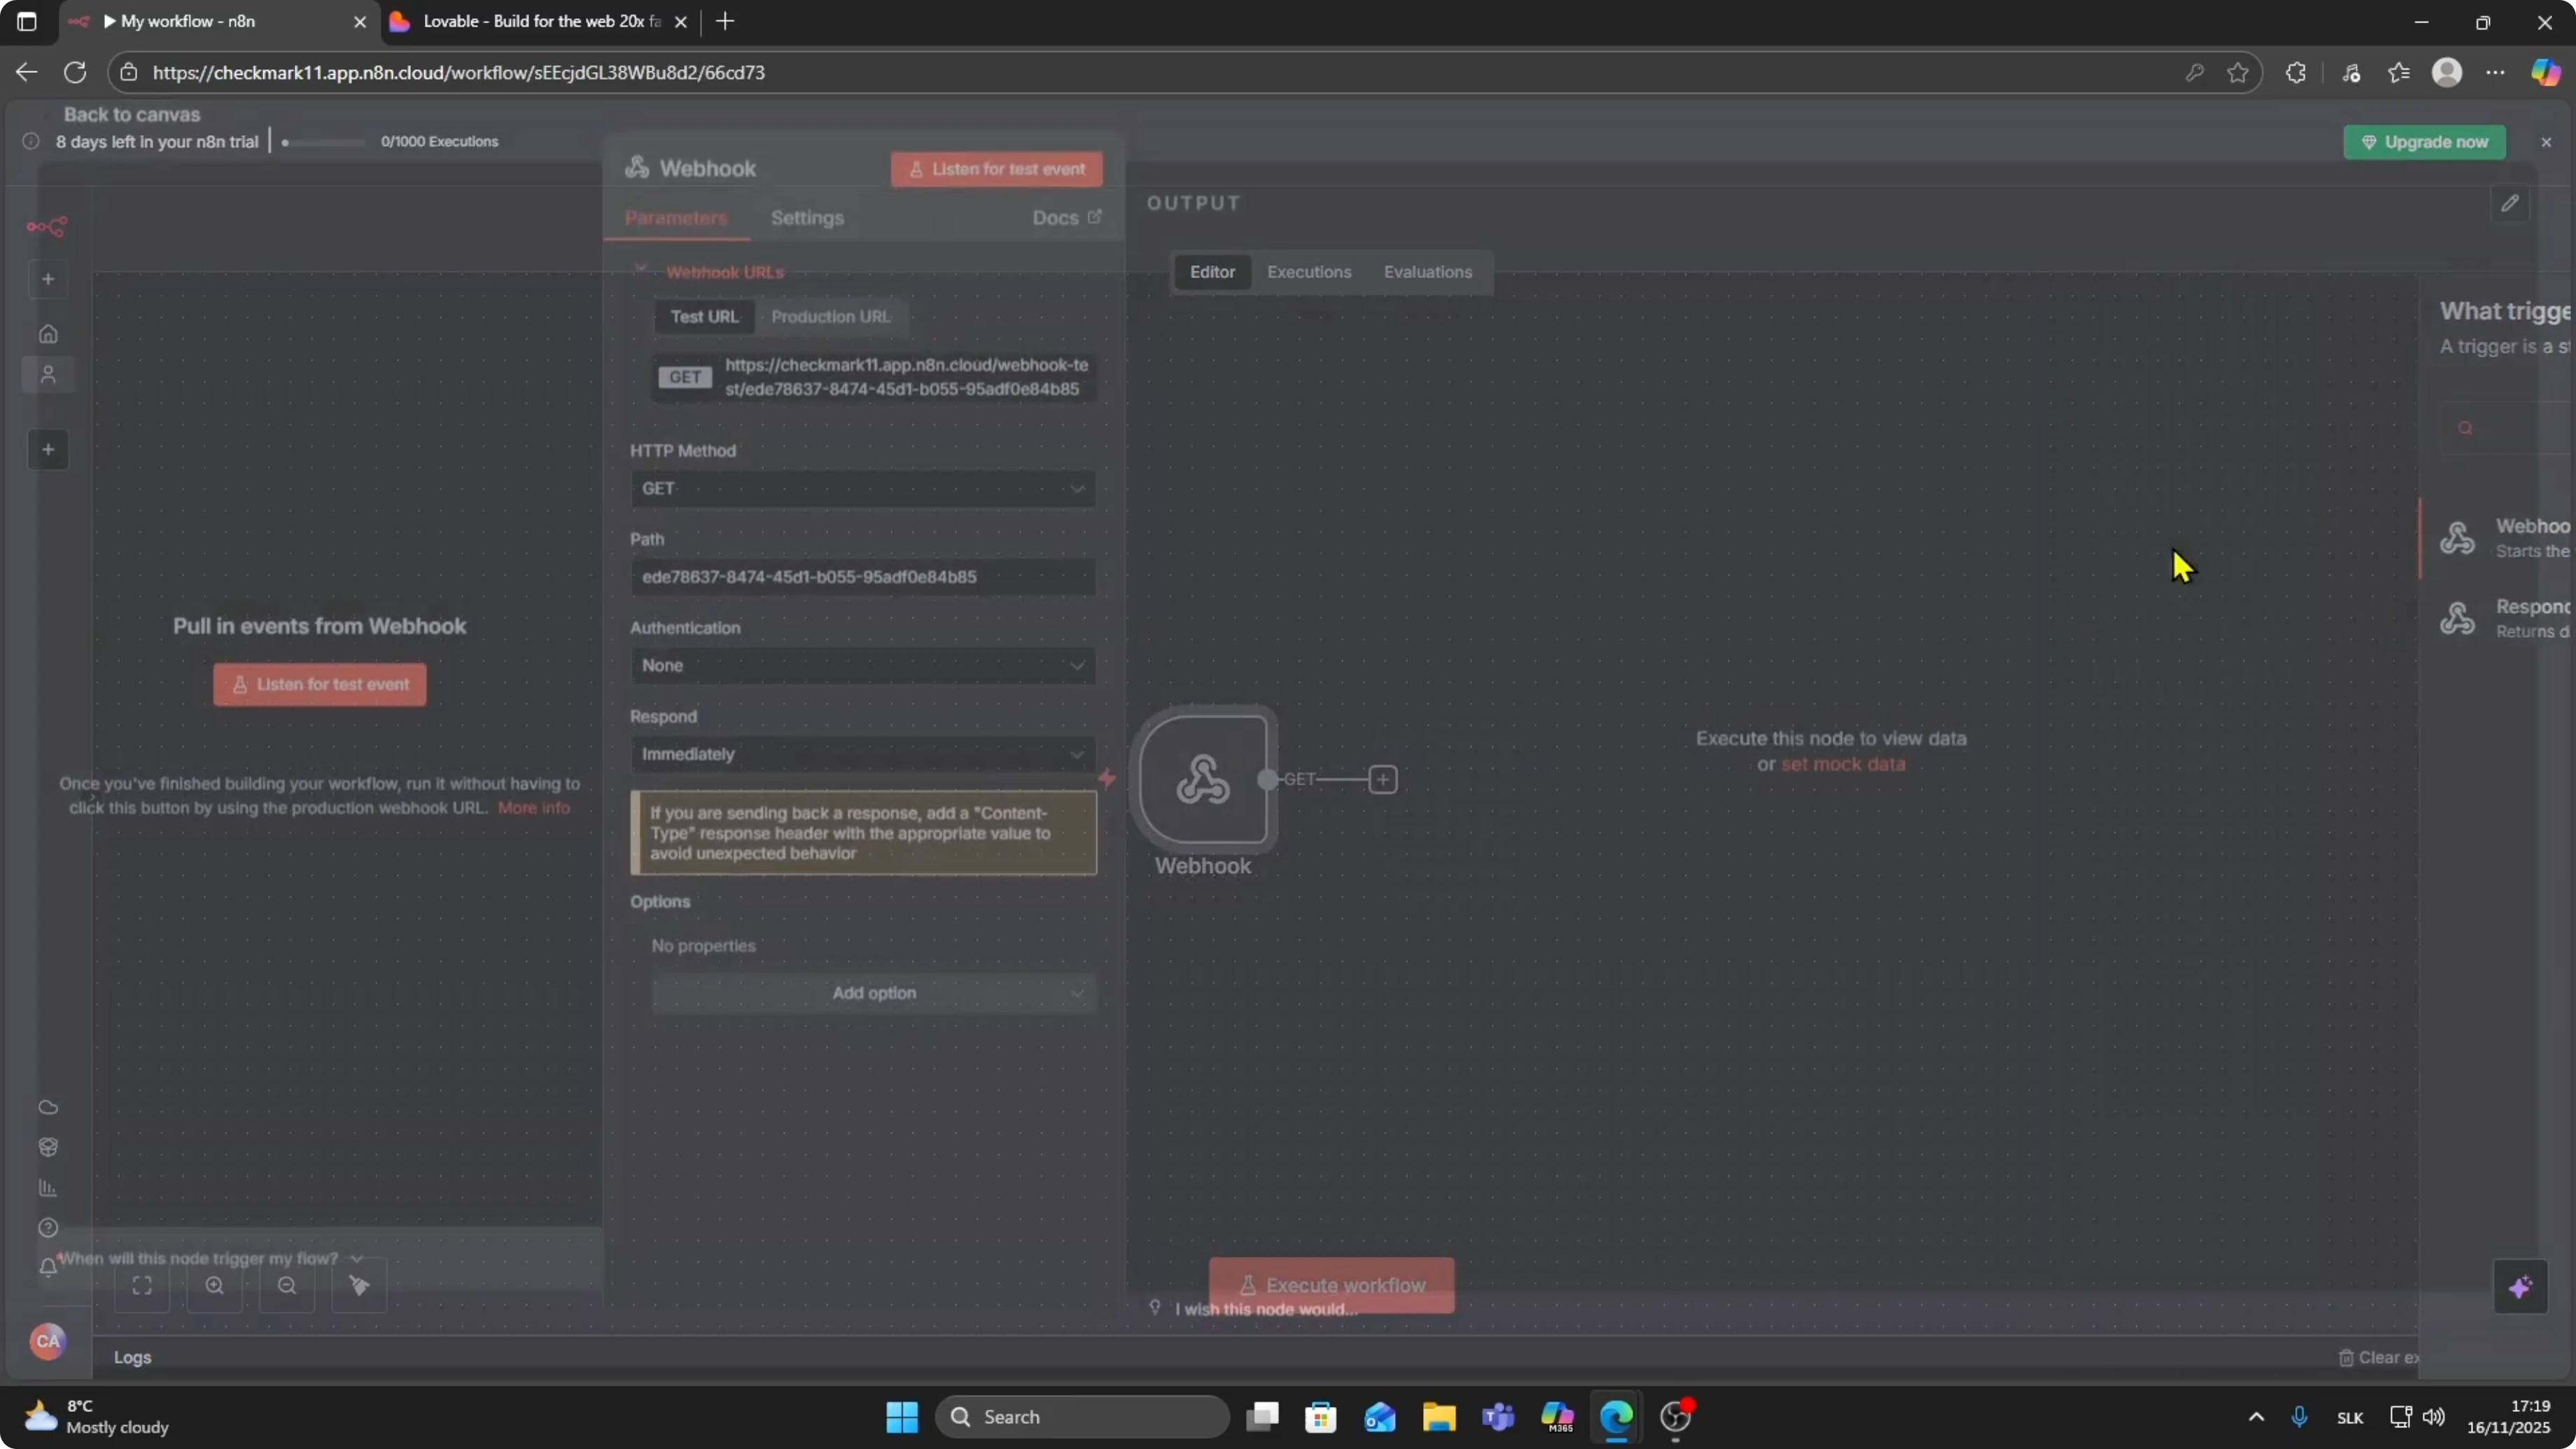Viewport: 2576px width, 1449px height.
Task: Click the zoom out canvas icon
Action: point(287,1286)
